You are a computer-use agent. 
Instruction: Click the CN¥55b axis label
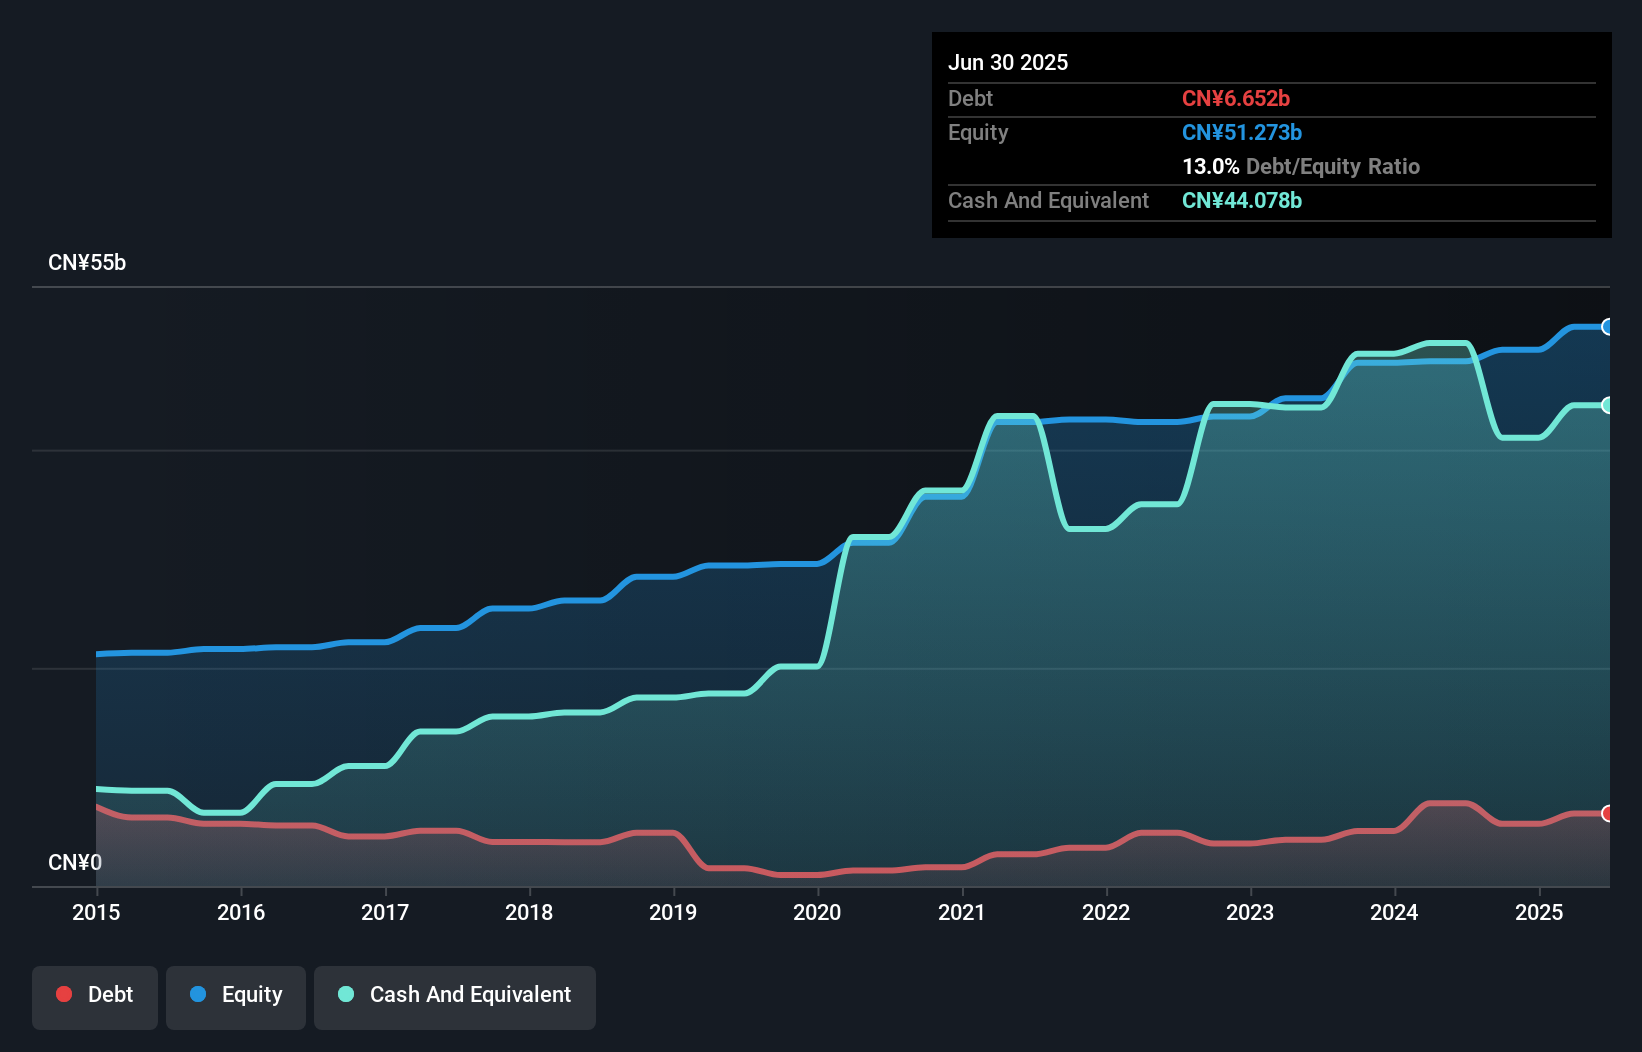pyautogui.click(x=87, y=263)
